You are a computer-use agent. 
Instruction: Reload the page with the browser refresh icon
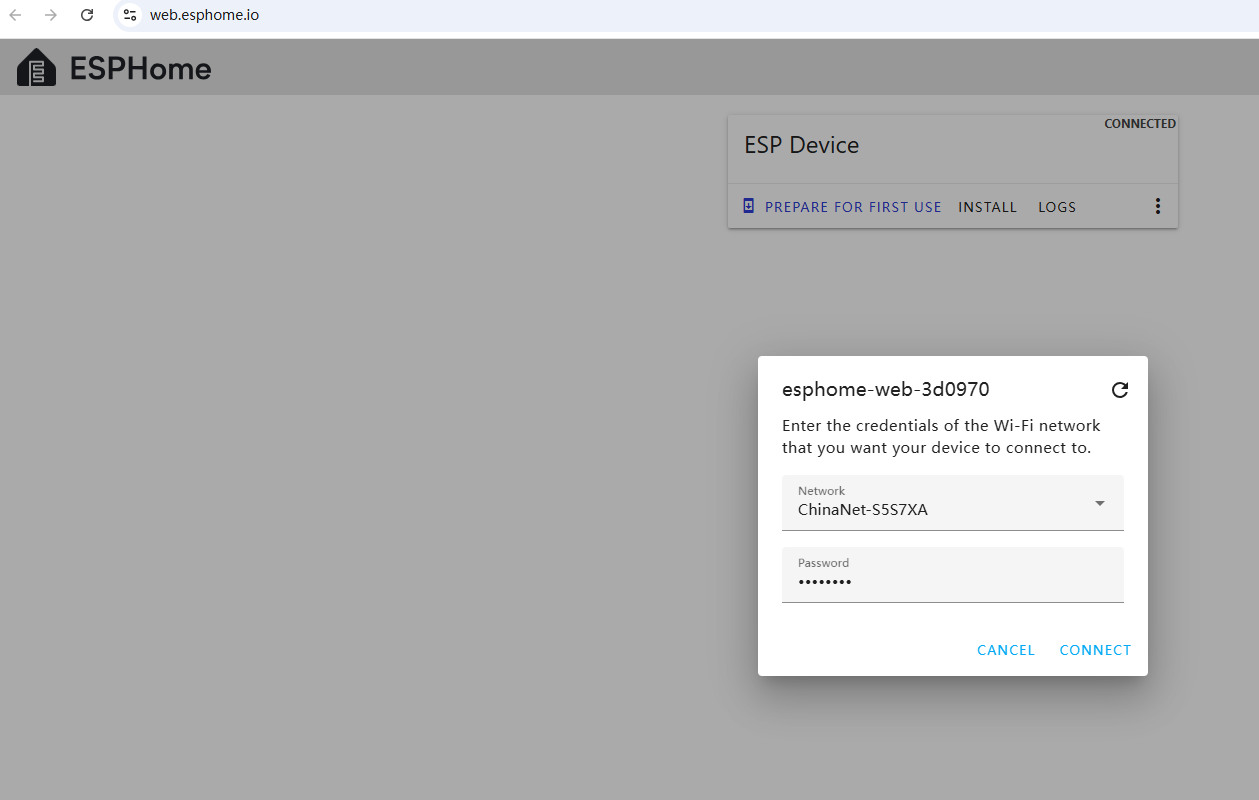(x=86, y=15)
